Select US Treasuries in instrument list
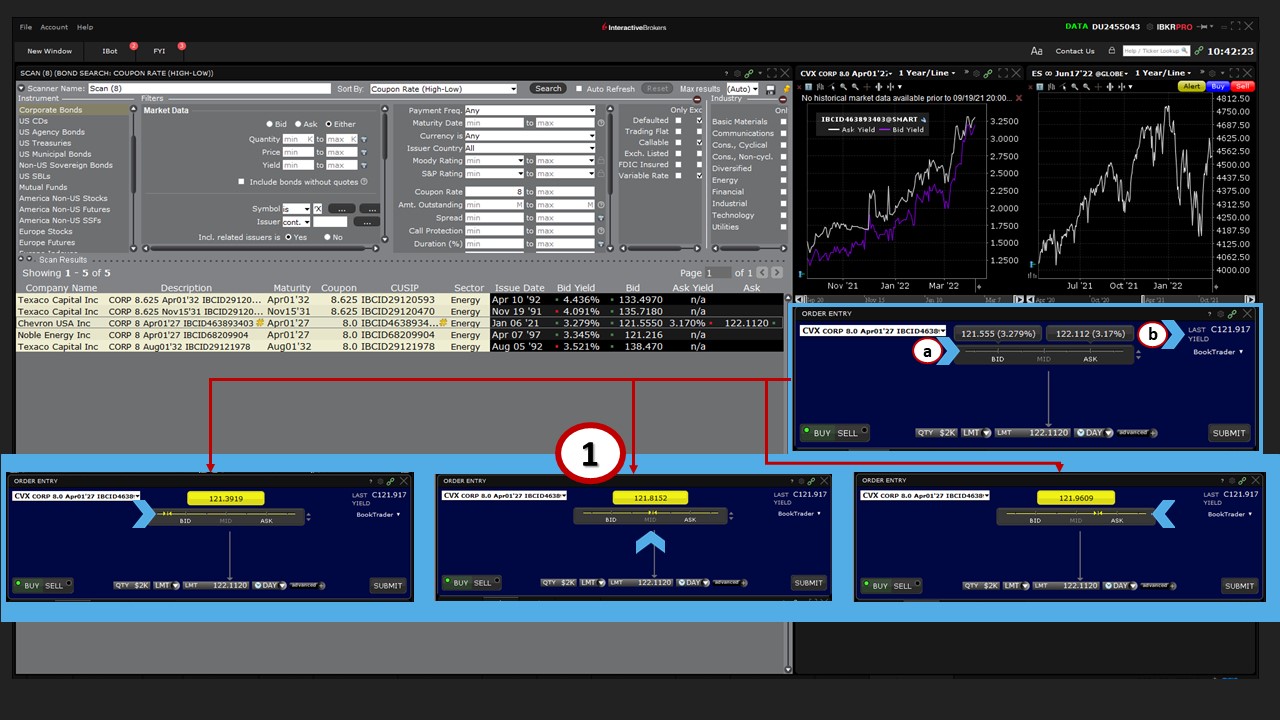This screenshot has height=720, width=1280. point(45,143)
